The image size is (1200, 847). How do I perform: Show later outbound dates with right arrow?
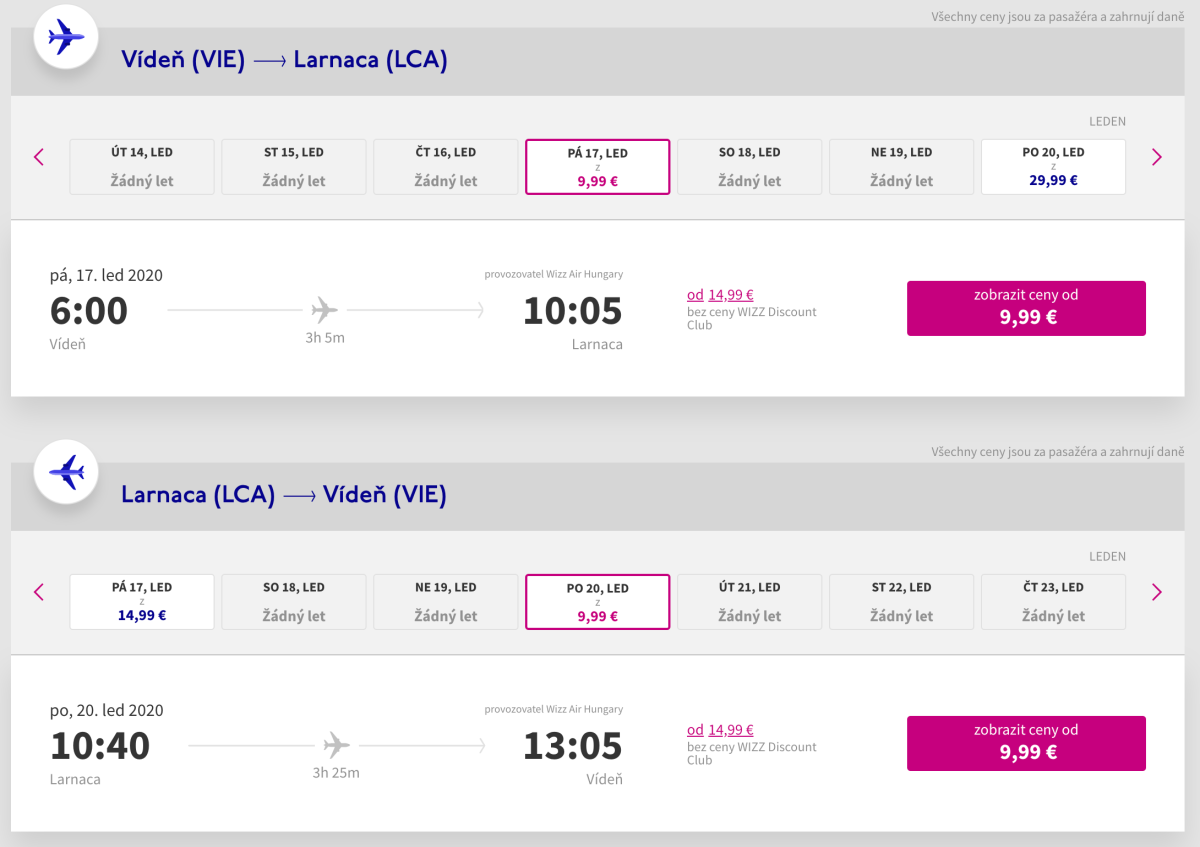(x=1157, y=157)
